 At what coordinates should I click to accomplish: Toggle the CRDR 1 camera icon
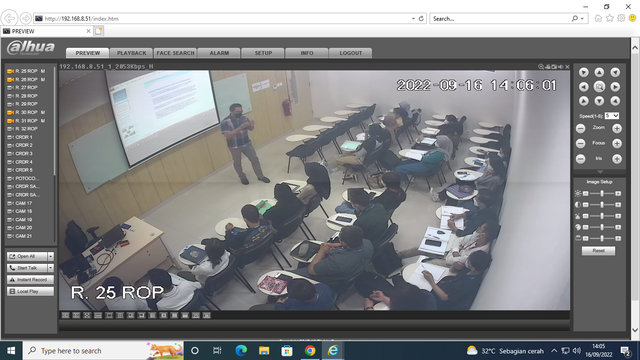coord(10,137)
